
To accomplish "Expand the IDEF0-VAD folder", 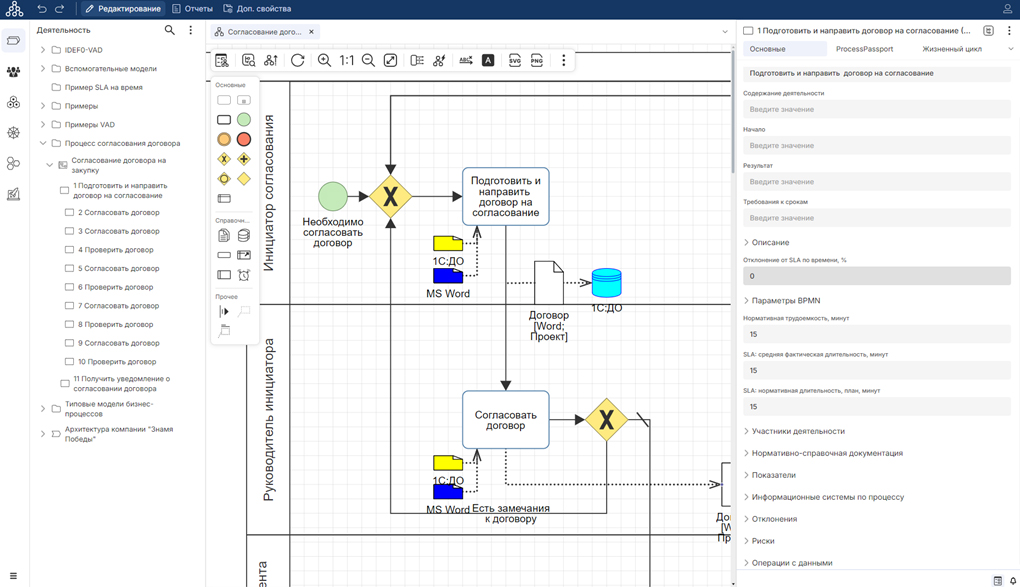I will 43,50.
